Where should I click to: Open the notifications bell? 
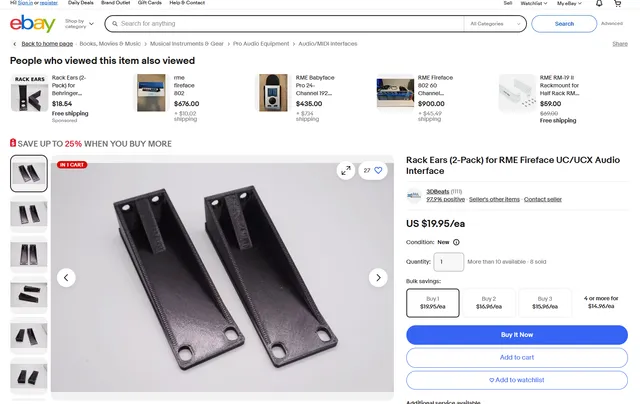(600, 3)
